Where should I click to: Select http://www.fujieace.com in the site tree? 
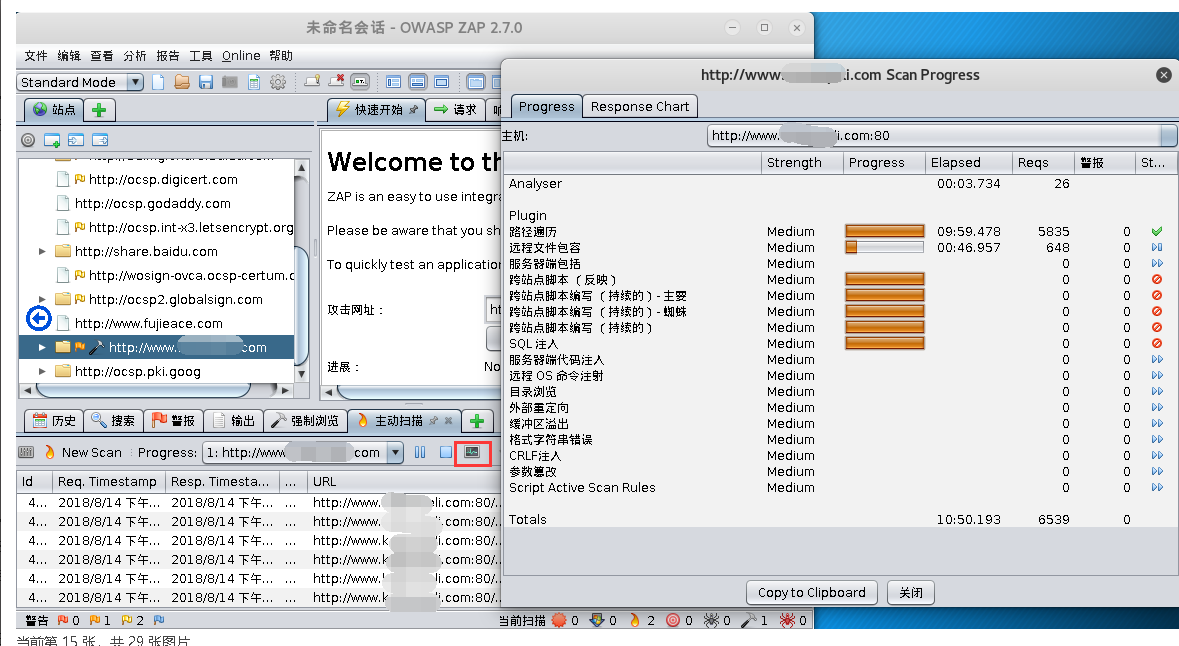pyautogui.click(x=149, y=324)
